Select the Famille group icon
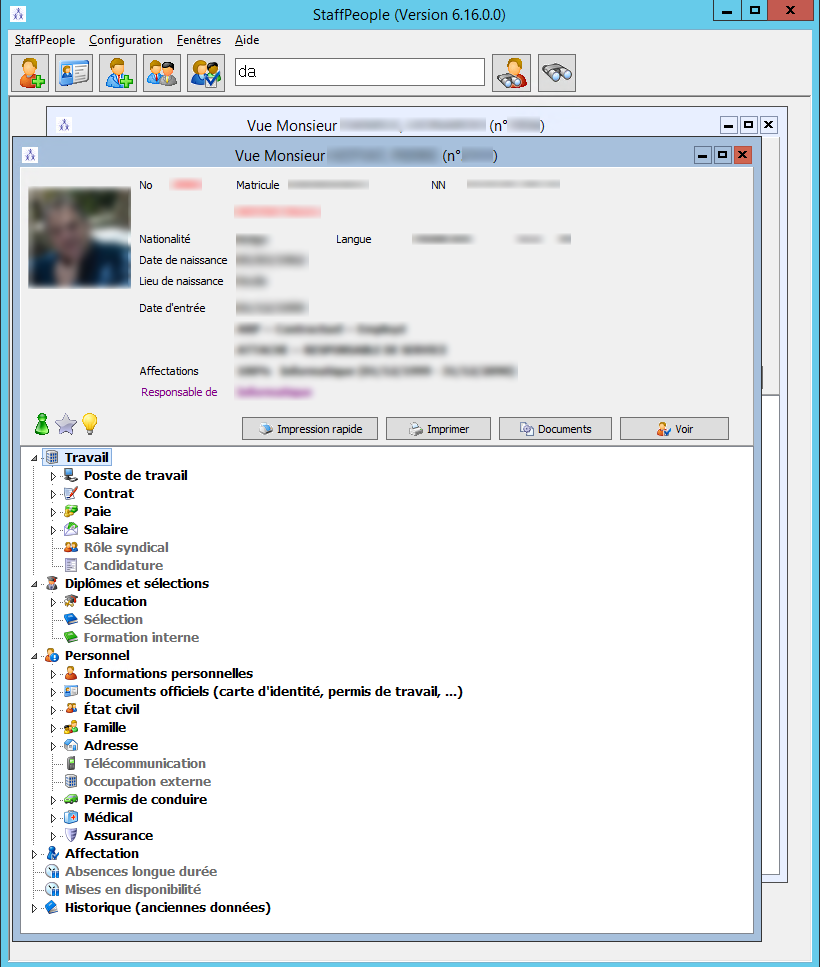Screen dimensions: 820x967 (71, 727)
